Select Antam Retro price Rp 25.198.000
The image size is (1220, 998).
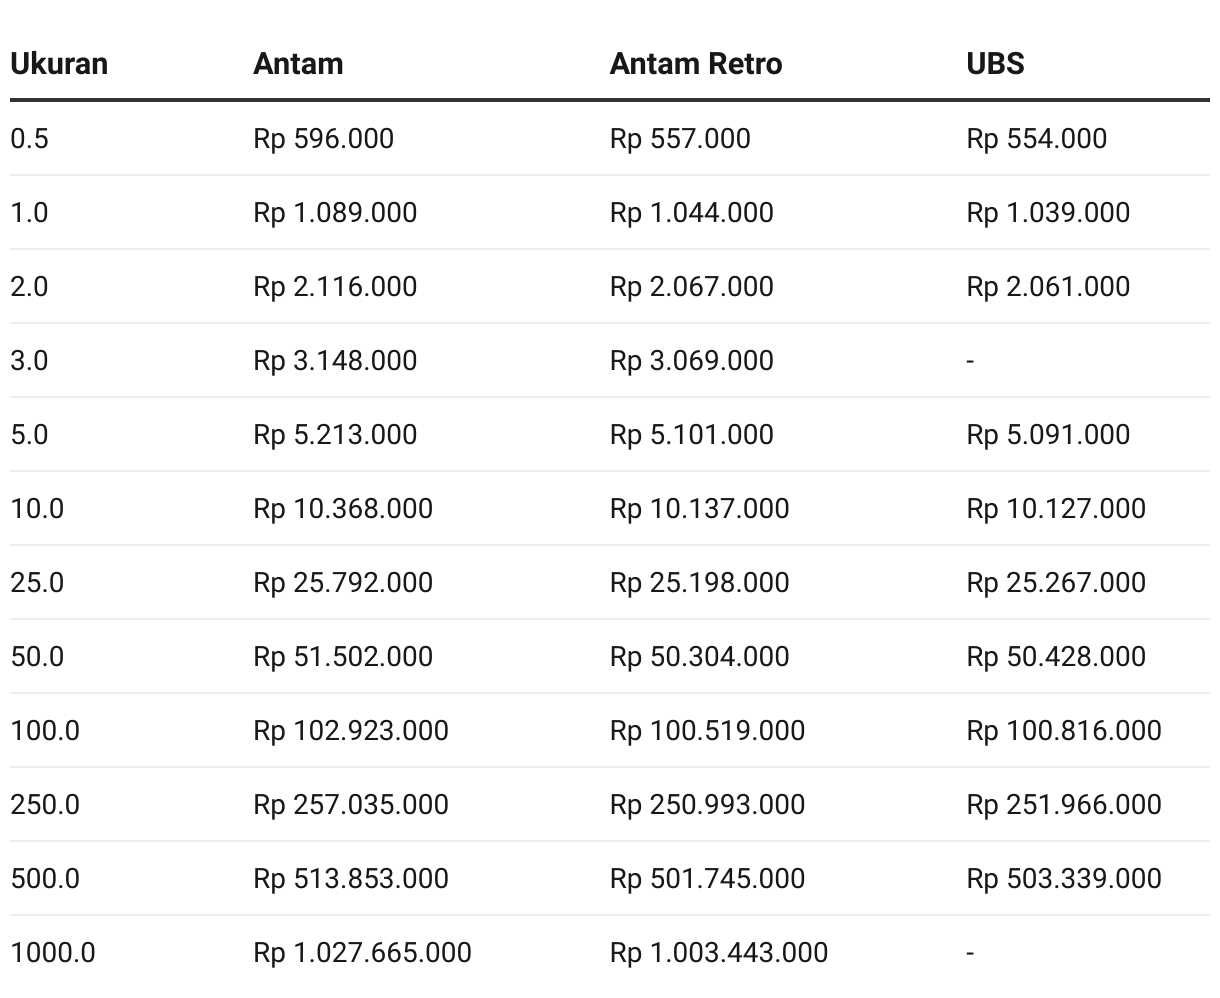tap(700, 582)
